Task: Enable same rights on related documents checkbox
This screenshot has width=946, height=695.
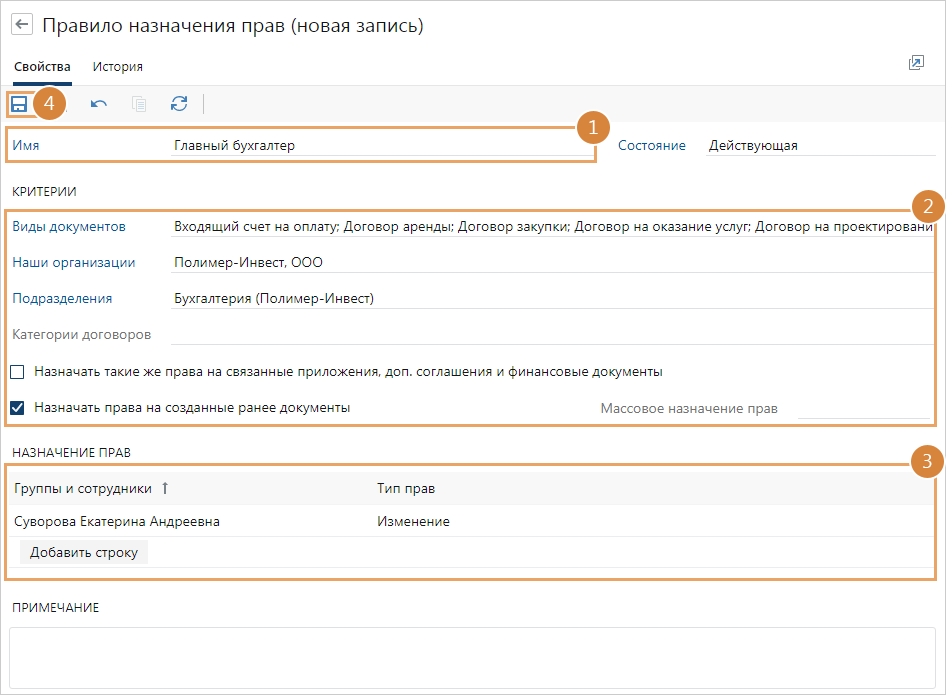Action: 18,372
